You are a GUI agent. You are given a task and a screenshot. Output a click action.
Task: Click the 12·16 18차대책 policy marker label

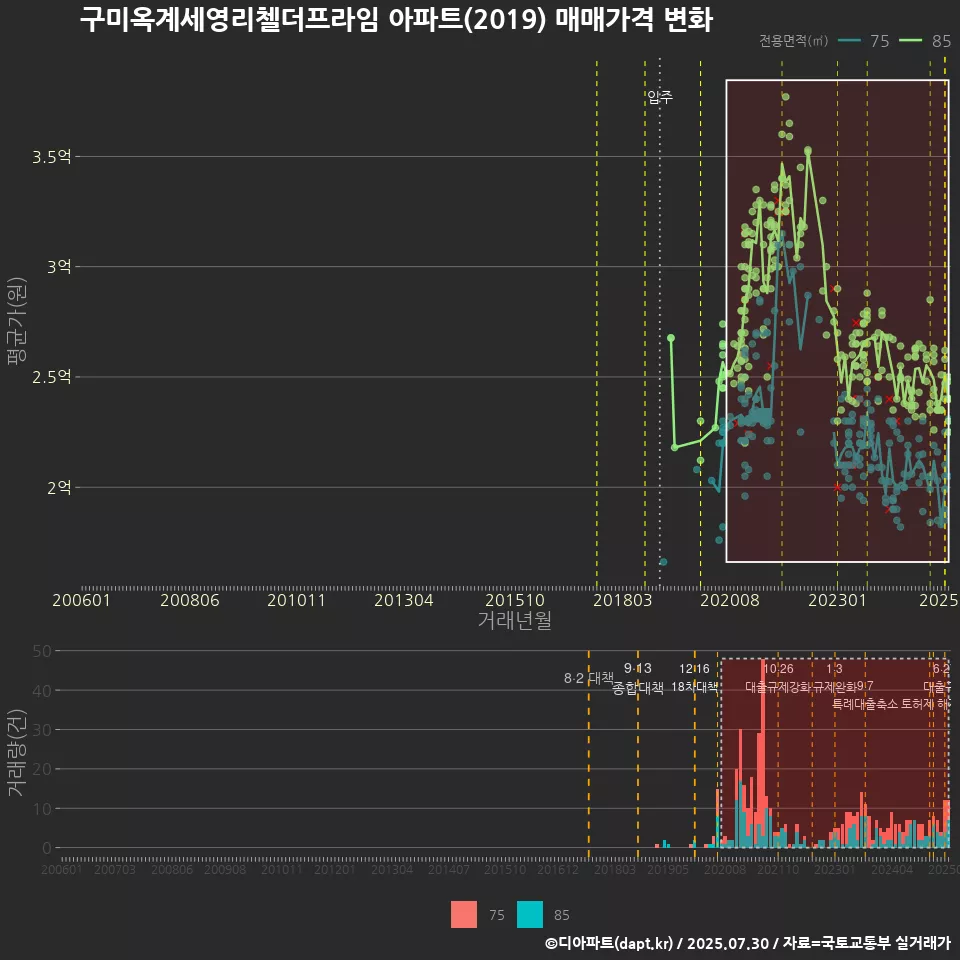tap(694, 678)
